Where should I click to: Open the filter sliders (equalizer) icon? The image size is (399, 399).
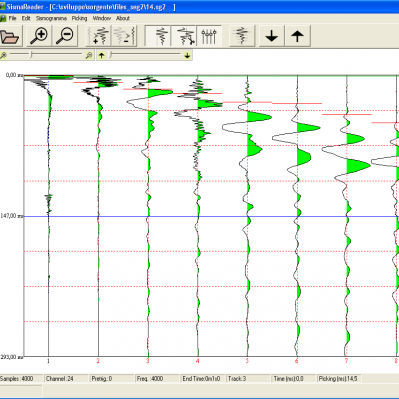pos(209,36)
